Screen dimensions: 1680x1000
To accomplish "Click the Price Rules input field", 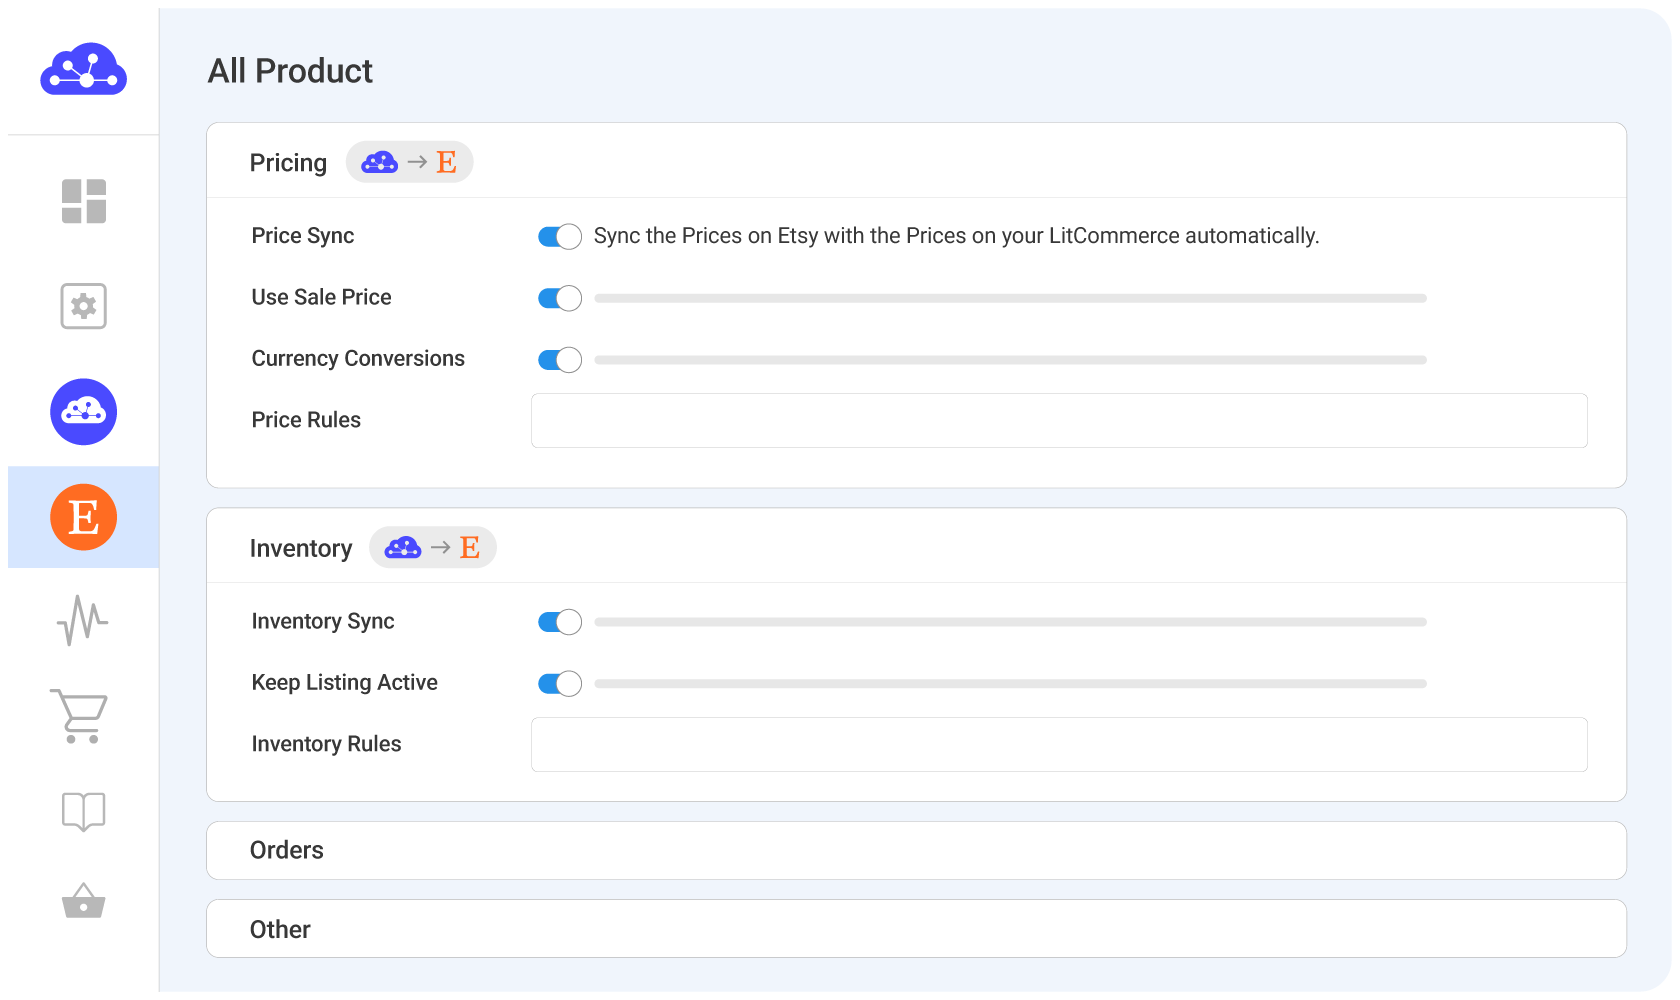I will (1058, 420).
